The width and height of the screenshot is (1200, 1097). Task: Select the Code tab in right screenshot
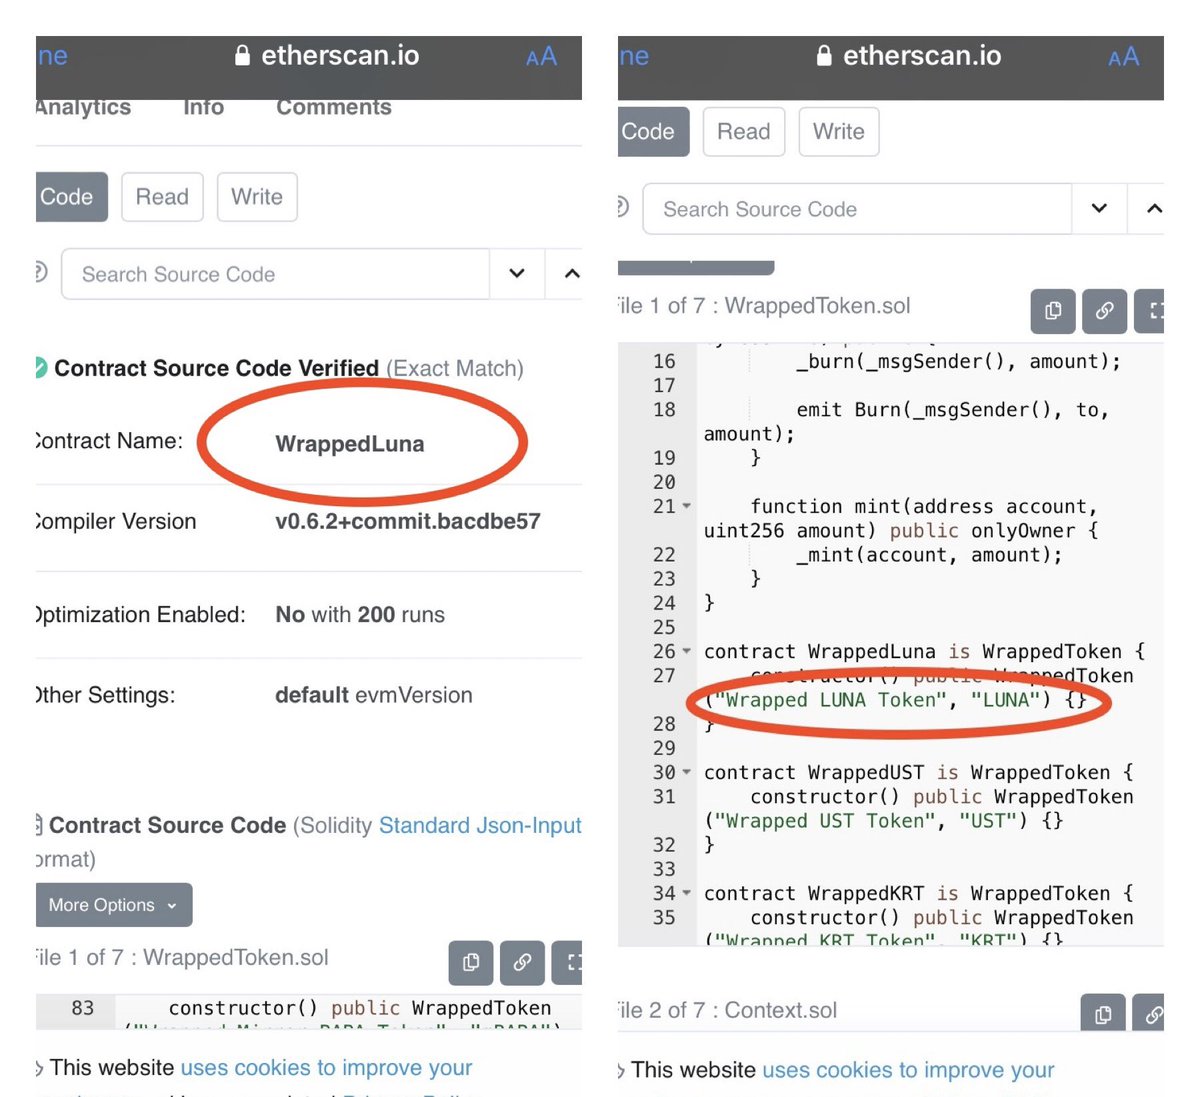(x=652, y=132)
